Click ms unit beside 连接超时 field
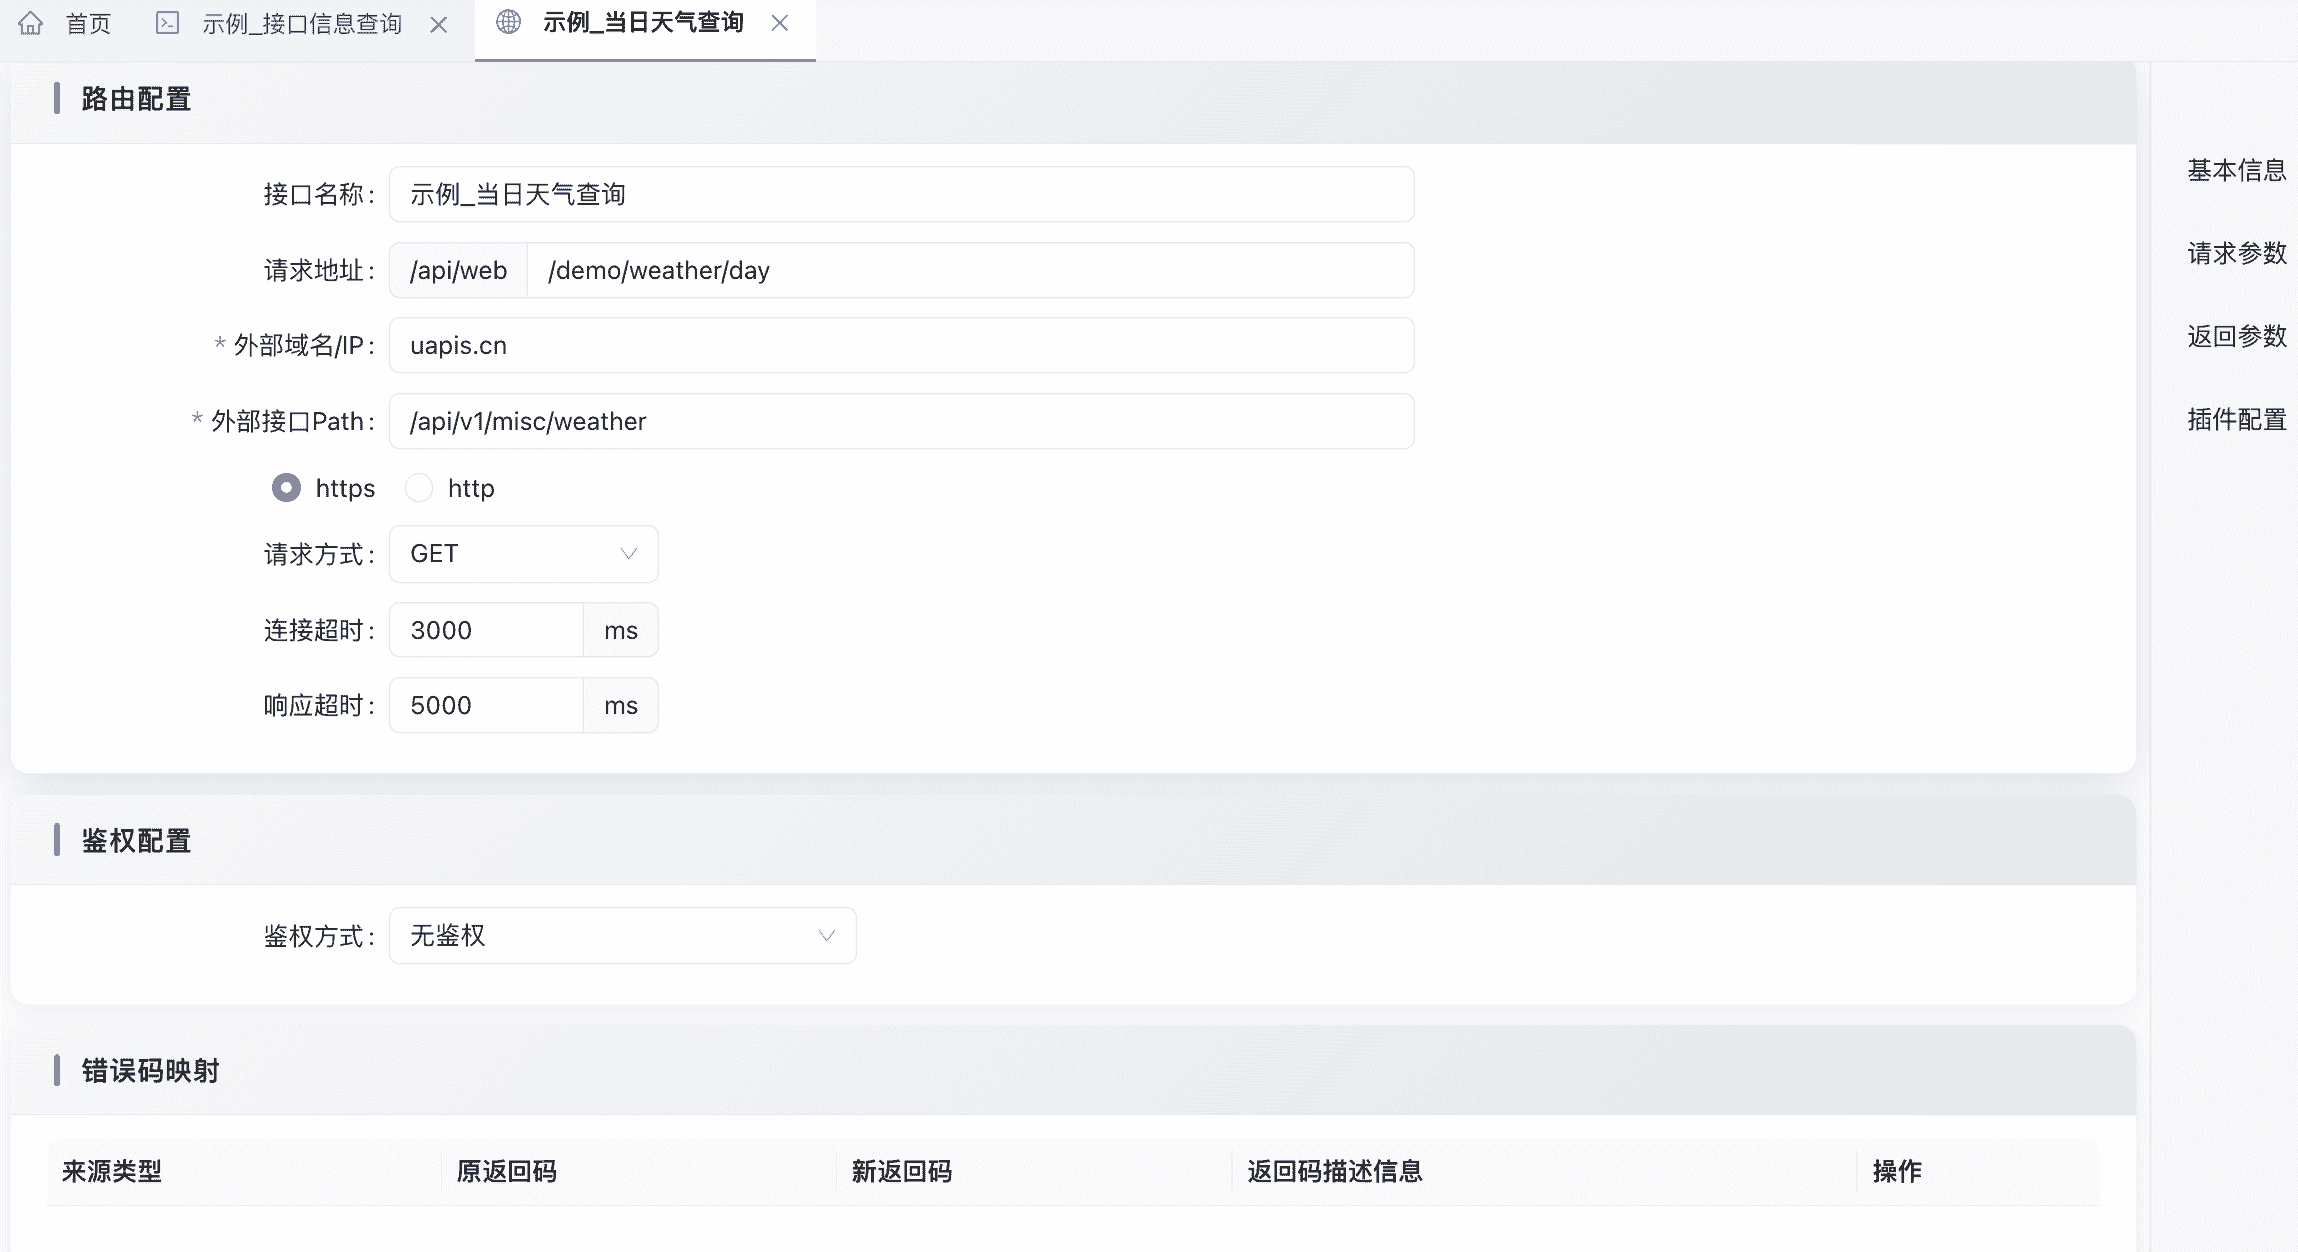 (x=621, y=630)
